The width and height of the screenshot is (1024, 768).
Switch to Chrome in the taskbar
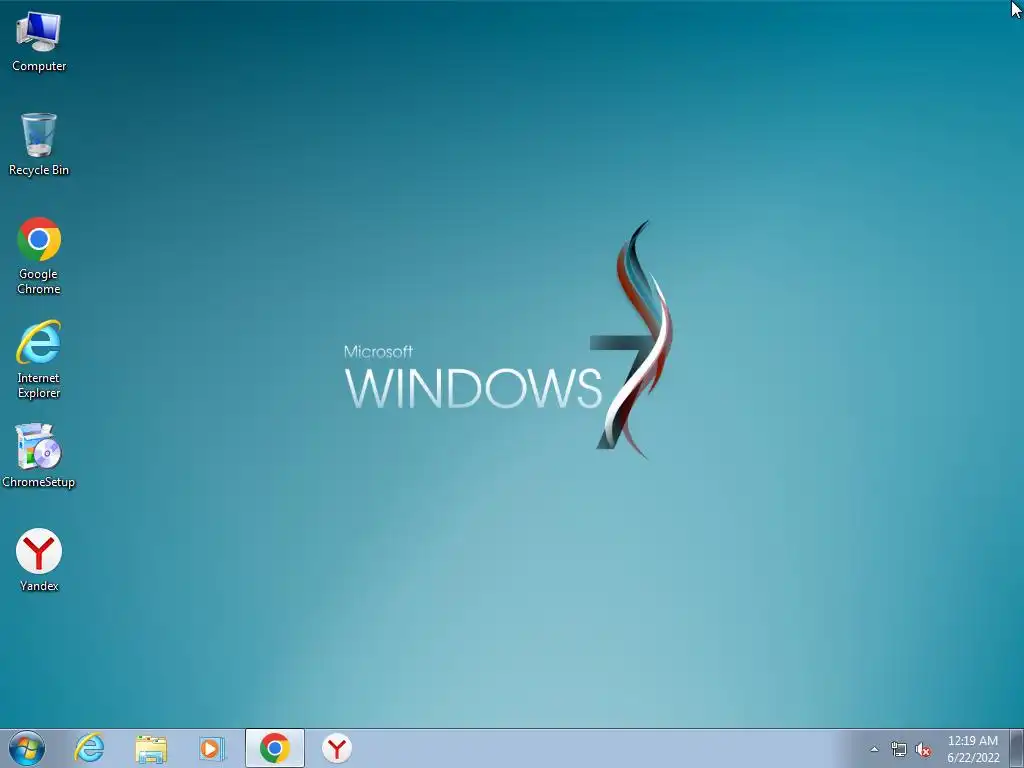tap(275, 748)
